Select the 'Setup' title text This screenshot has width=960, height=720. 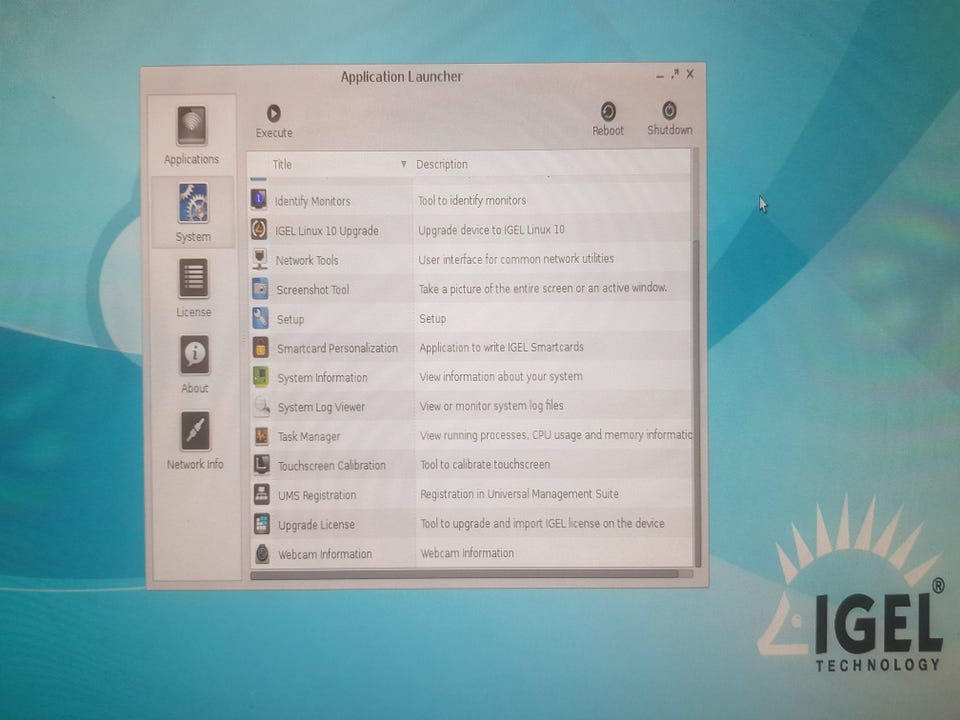point(290,319)
